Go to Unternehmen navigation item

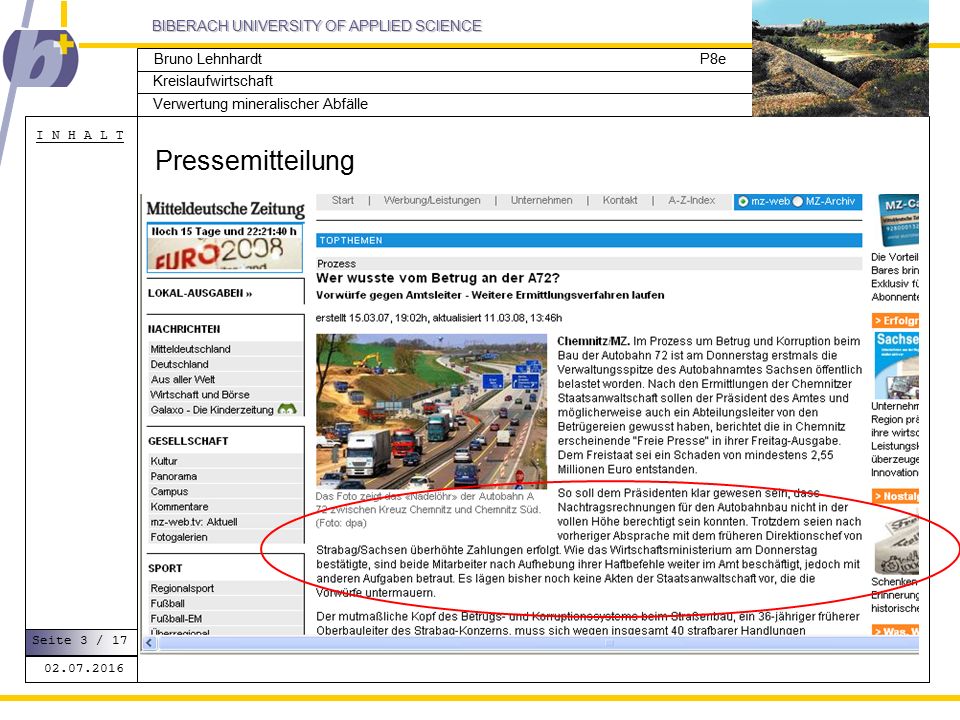[x=541, y=200]
